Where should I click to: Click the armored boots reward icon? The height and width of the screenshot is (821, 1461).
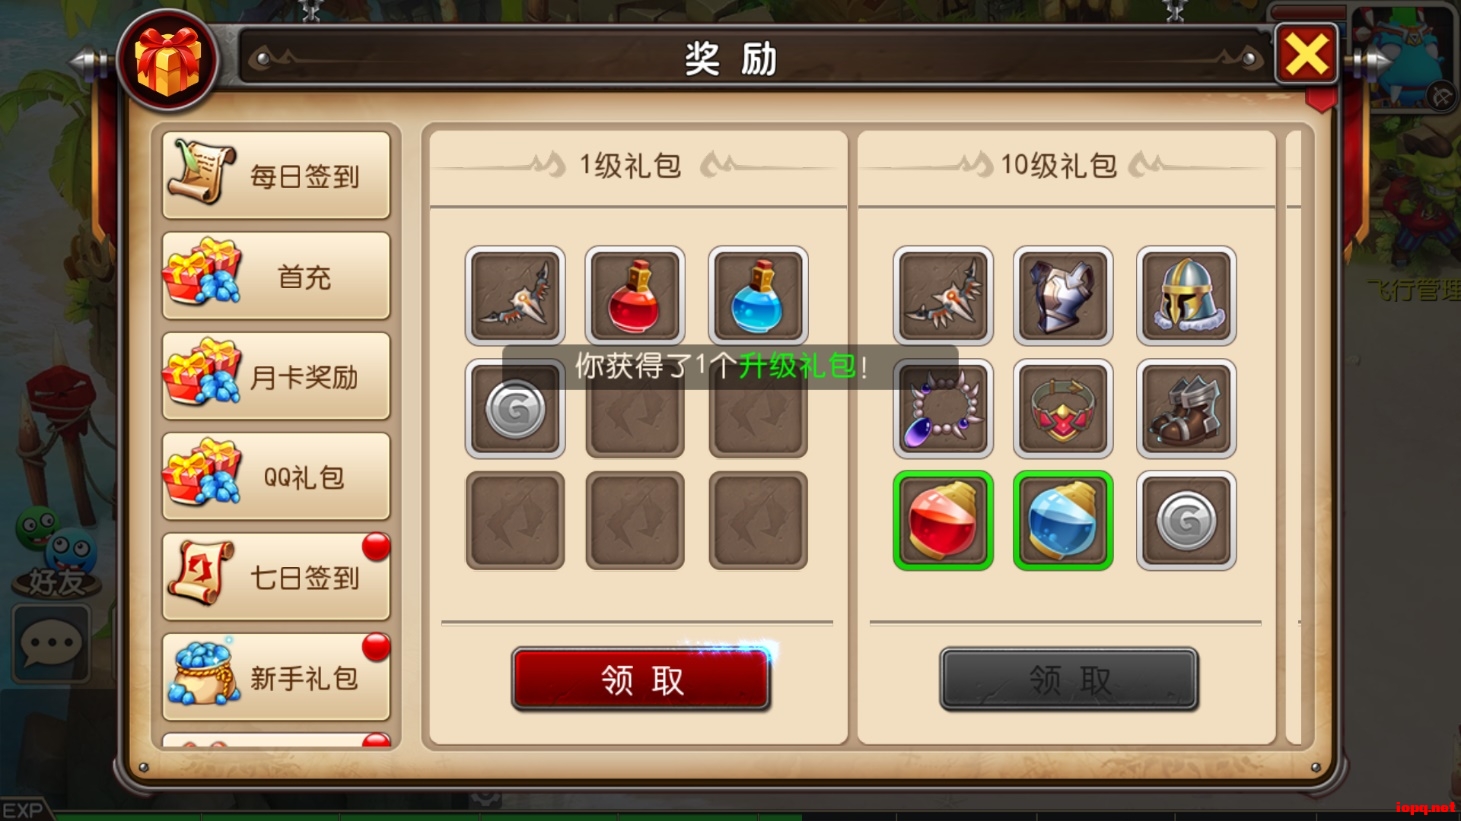1186,408
